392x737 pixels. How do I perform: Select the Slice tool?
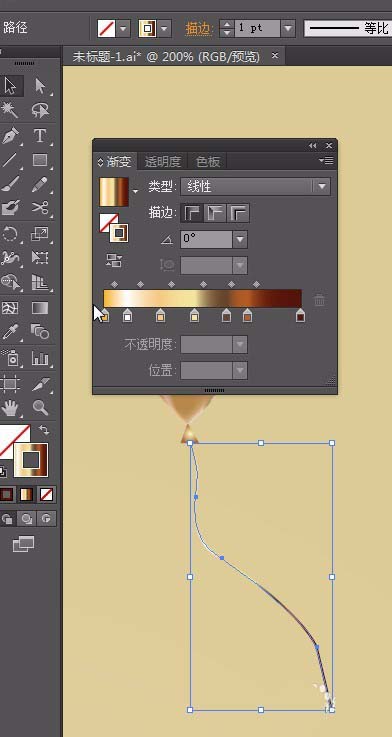[x=40, y=384]
